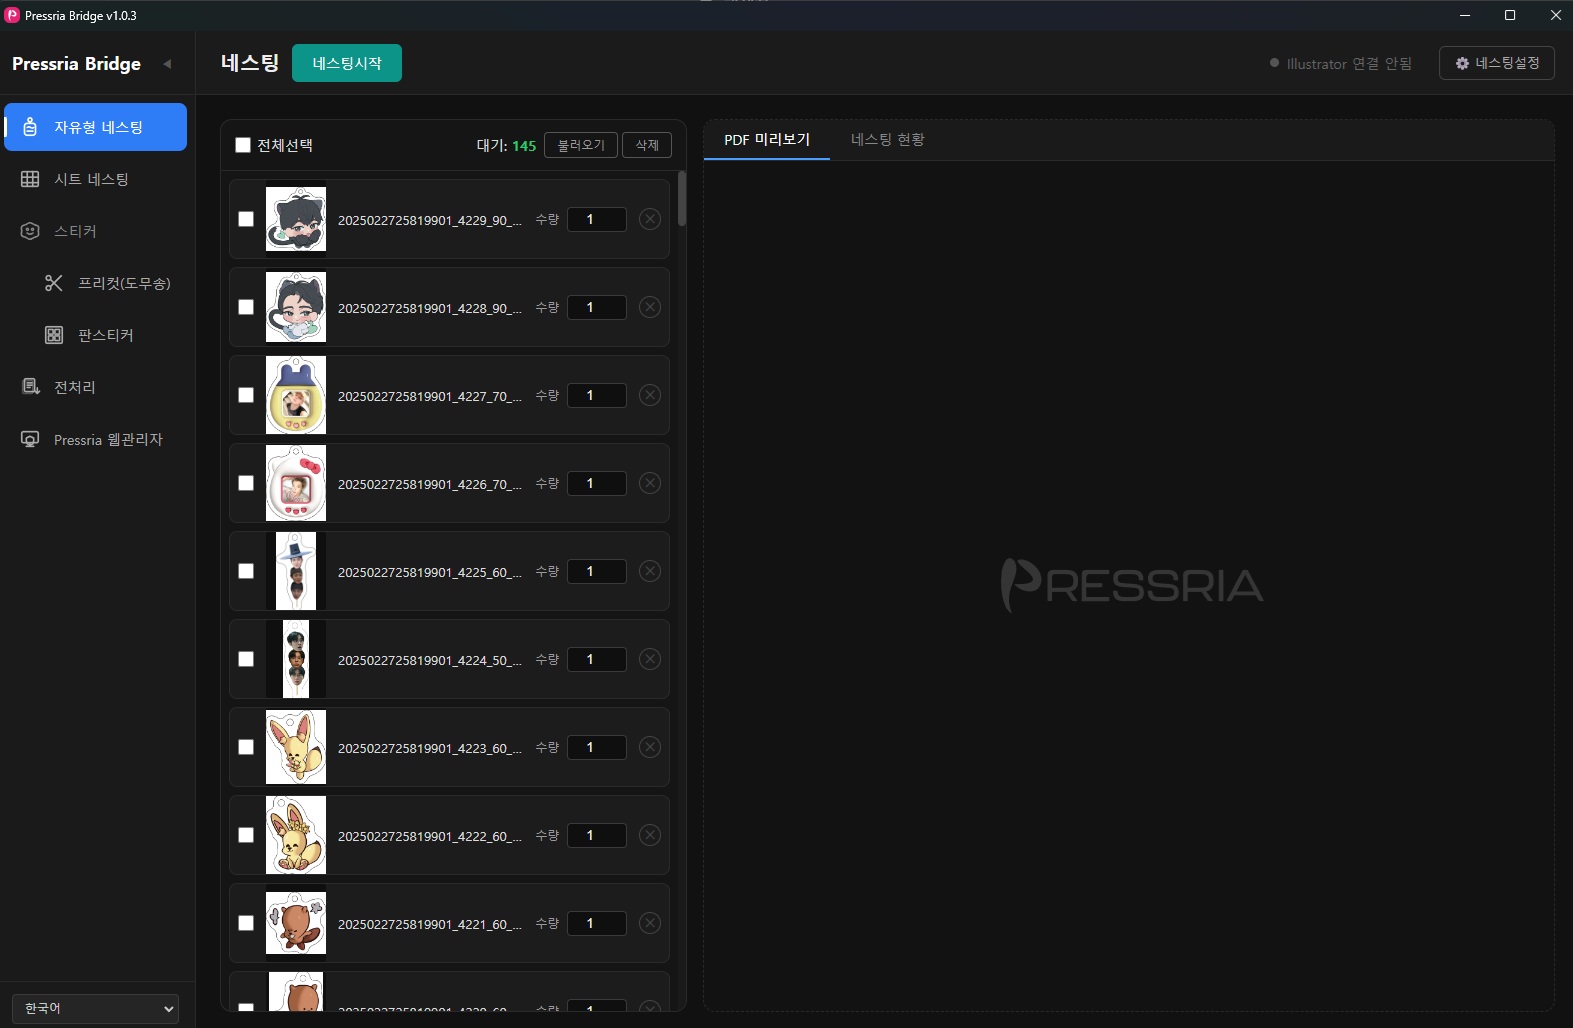Open 프리컷(도무송) in the sidebar
Viewport: 1573px width, 1028px height.
pyautogui.click(x=108, y=283)
